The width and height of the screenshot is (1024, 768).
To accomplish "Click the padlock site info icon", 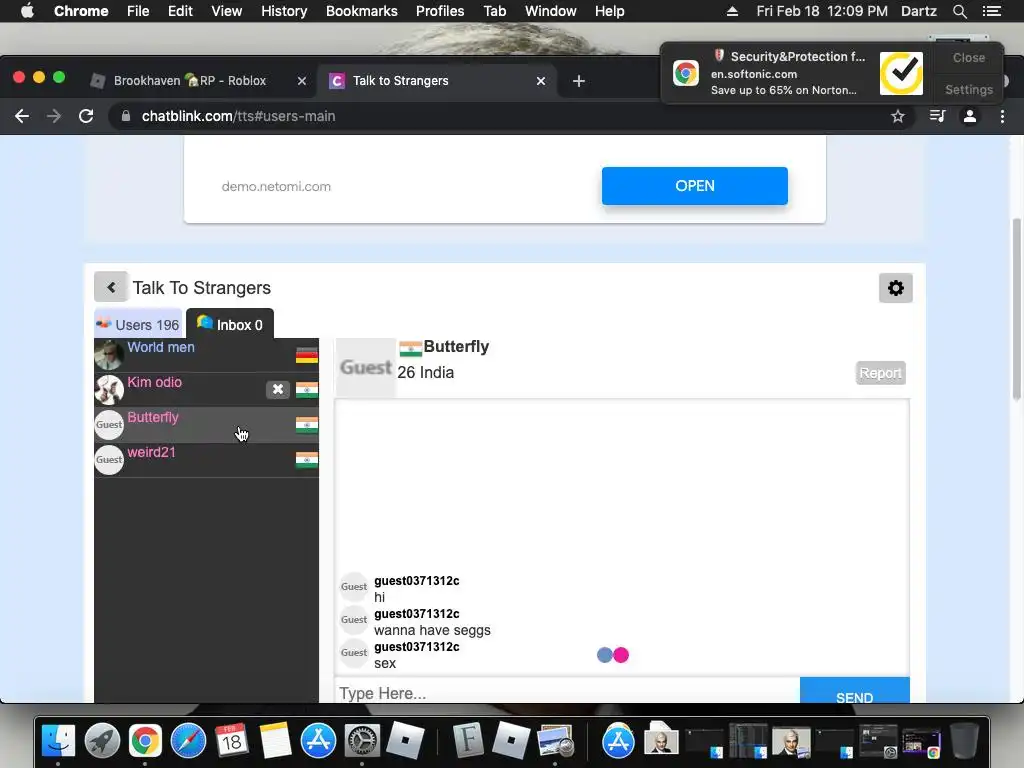I will 125,116.
